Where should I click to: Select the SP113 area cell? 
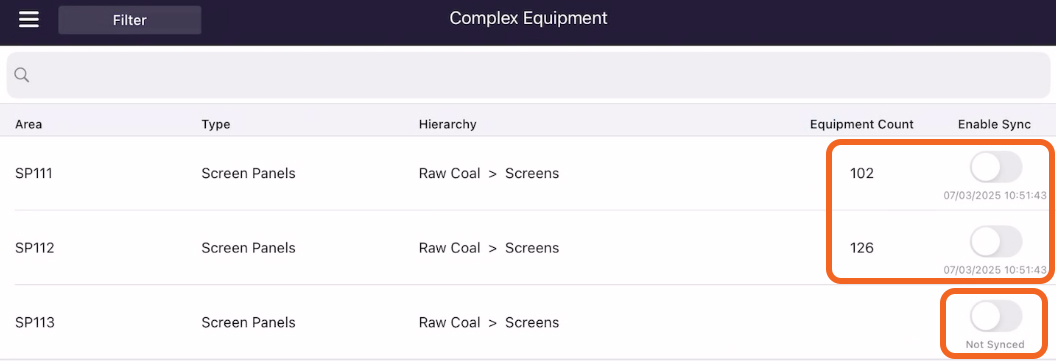point(34,322)
